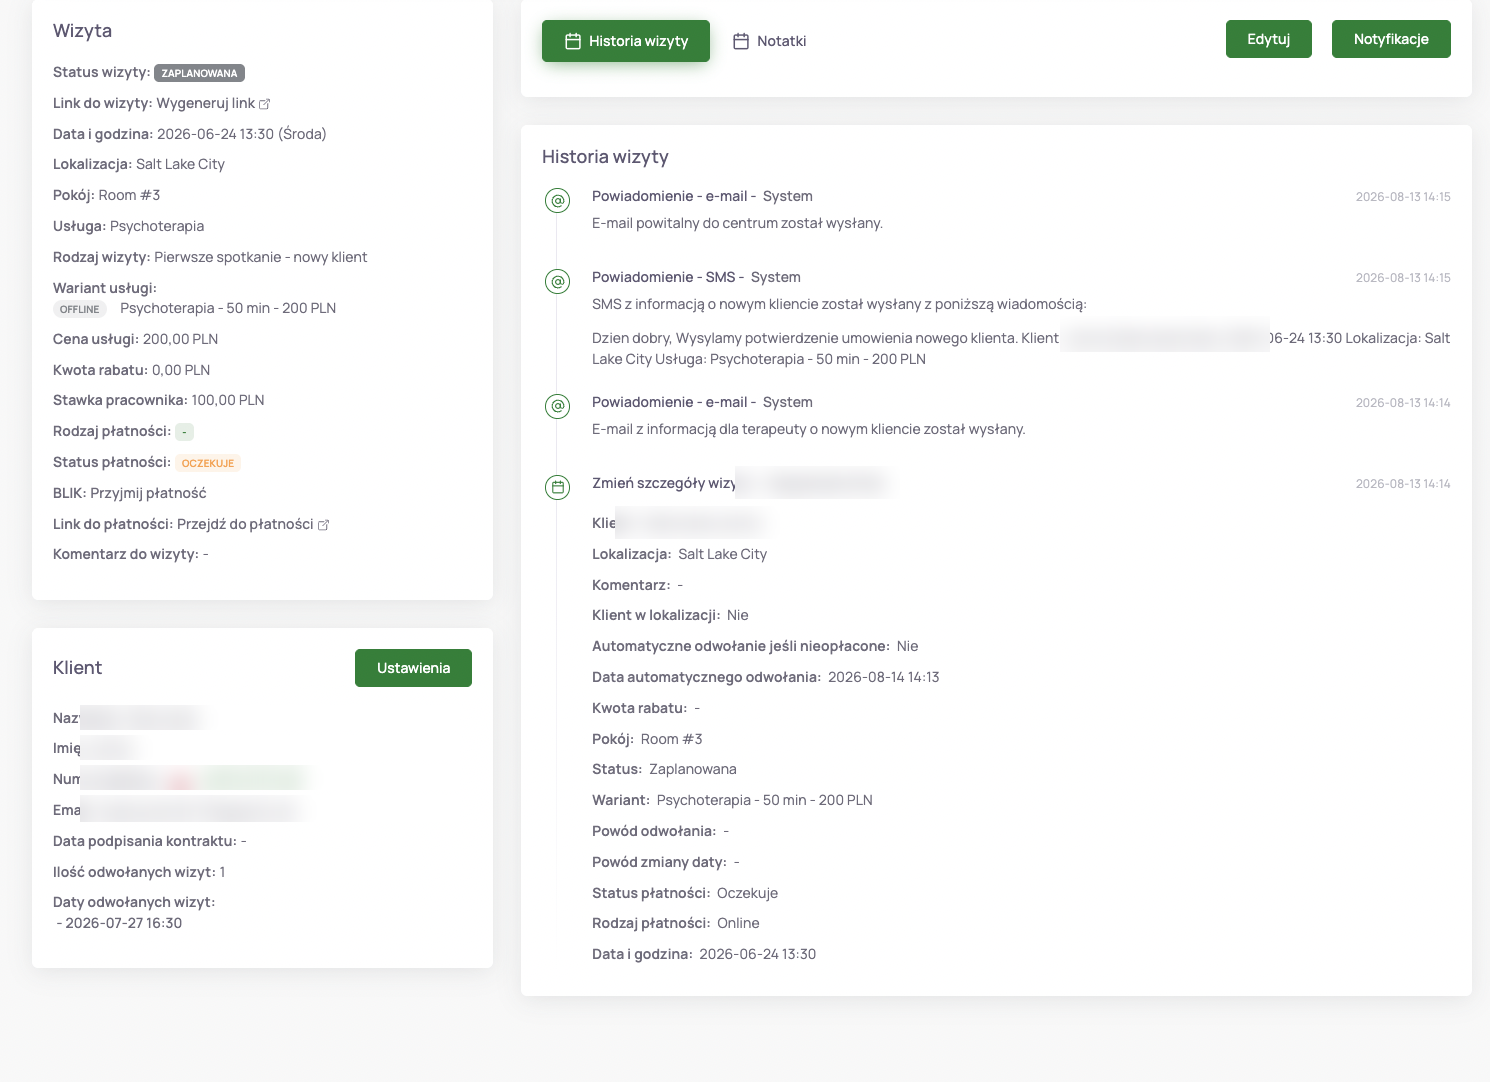This screenshot has width=1490, height=1082.
Task: Click Data automatycznego odwołania value 2026-08-14 14:13
Action: [883, 677]
